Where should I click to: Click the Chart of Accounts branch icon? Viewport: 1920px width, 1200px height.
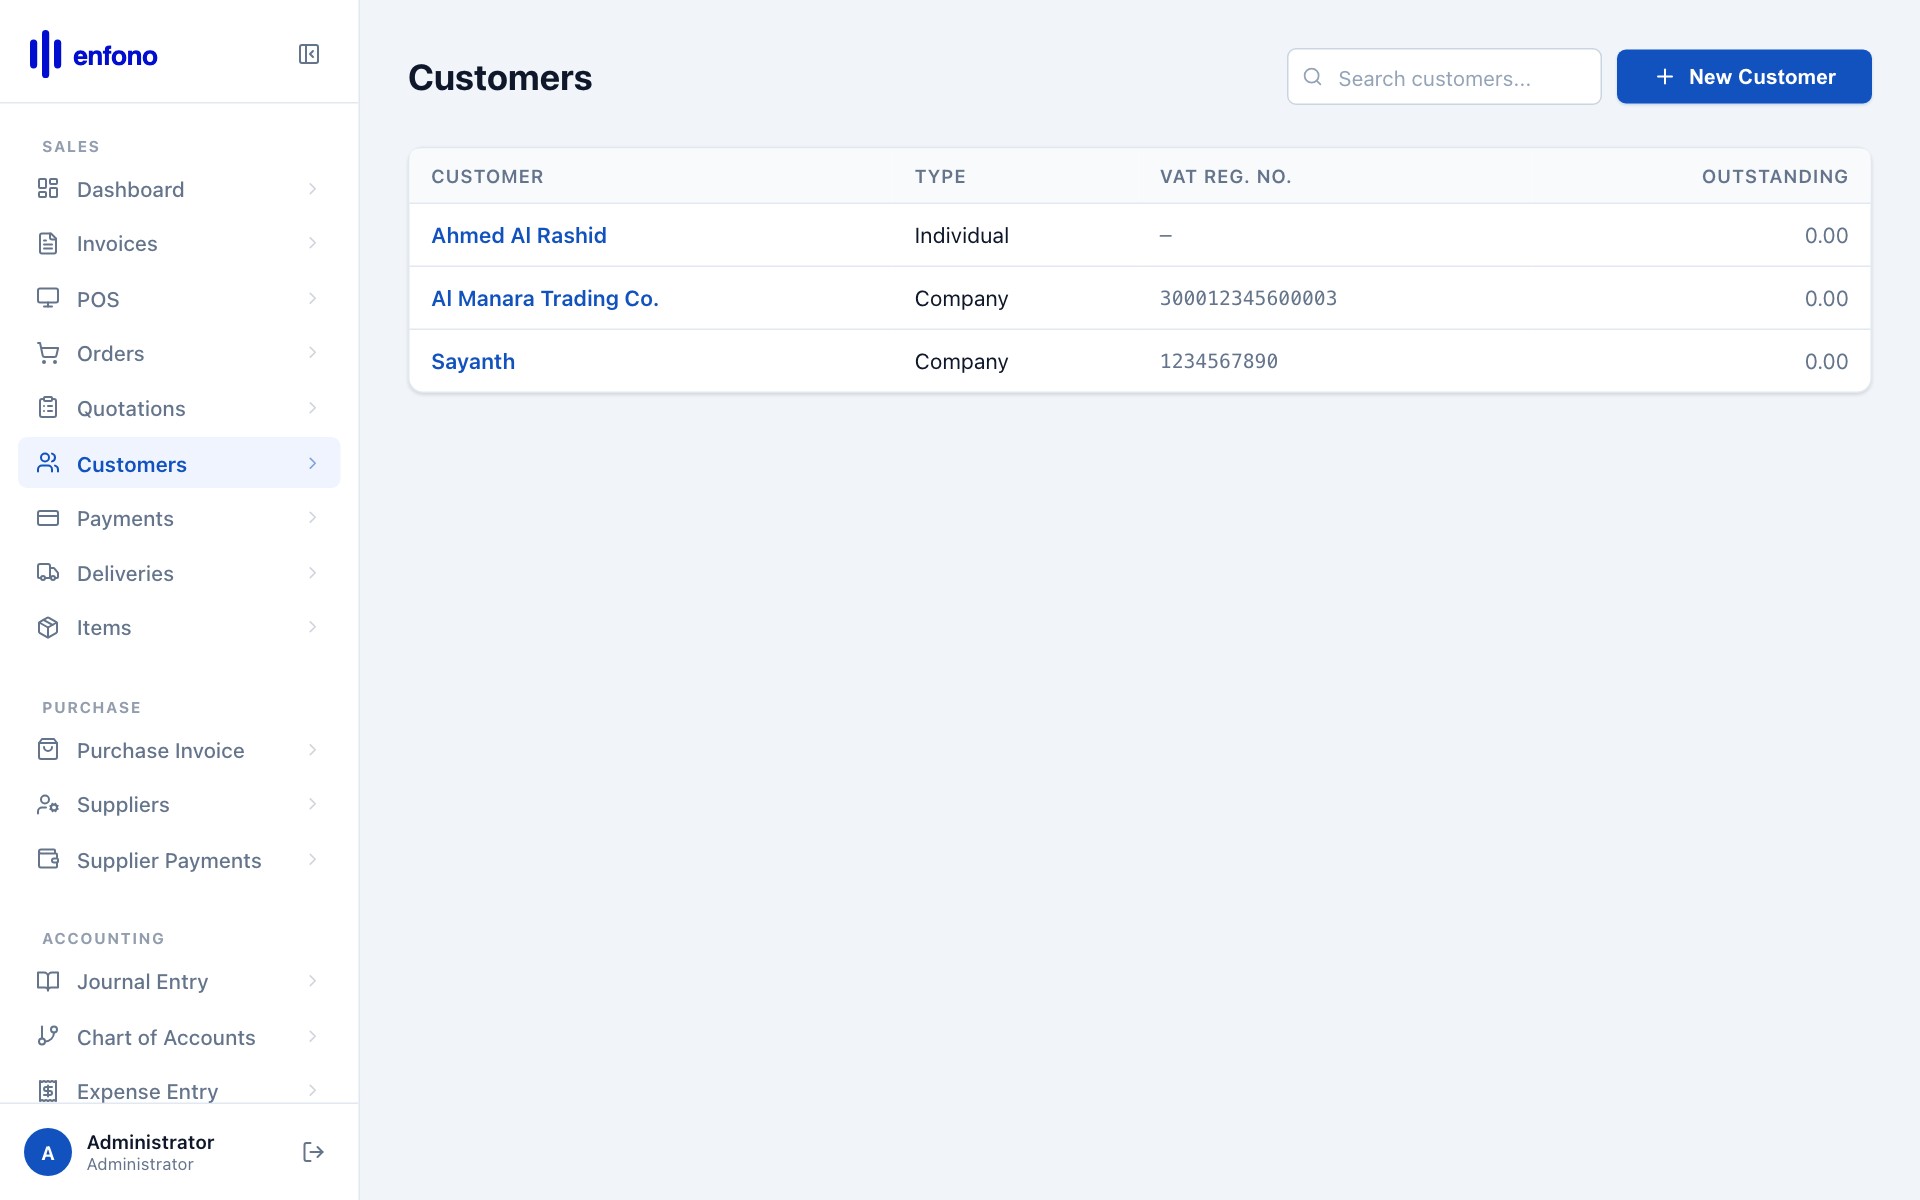click(x=48, y=1037)
